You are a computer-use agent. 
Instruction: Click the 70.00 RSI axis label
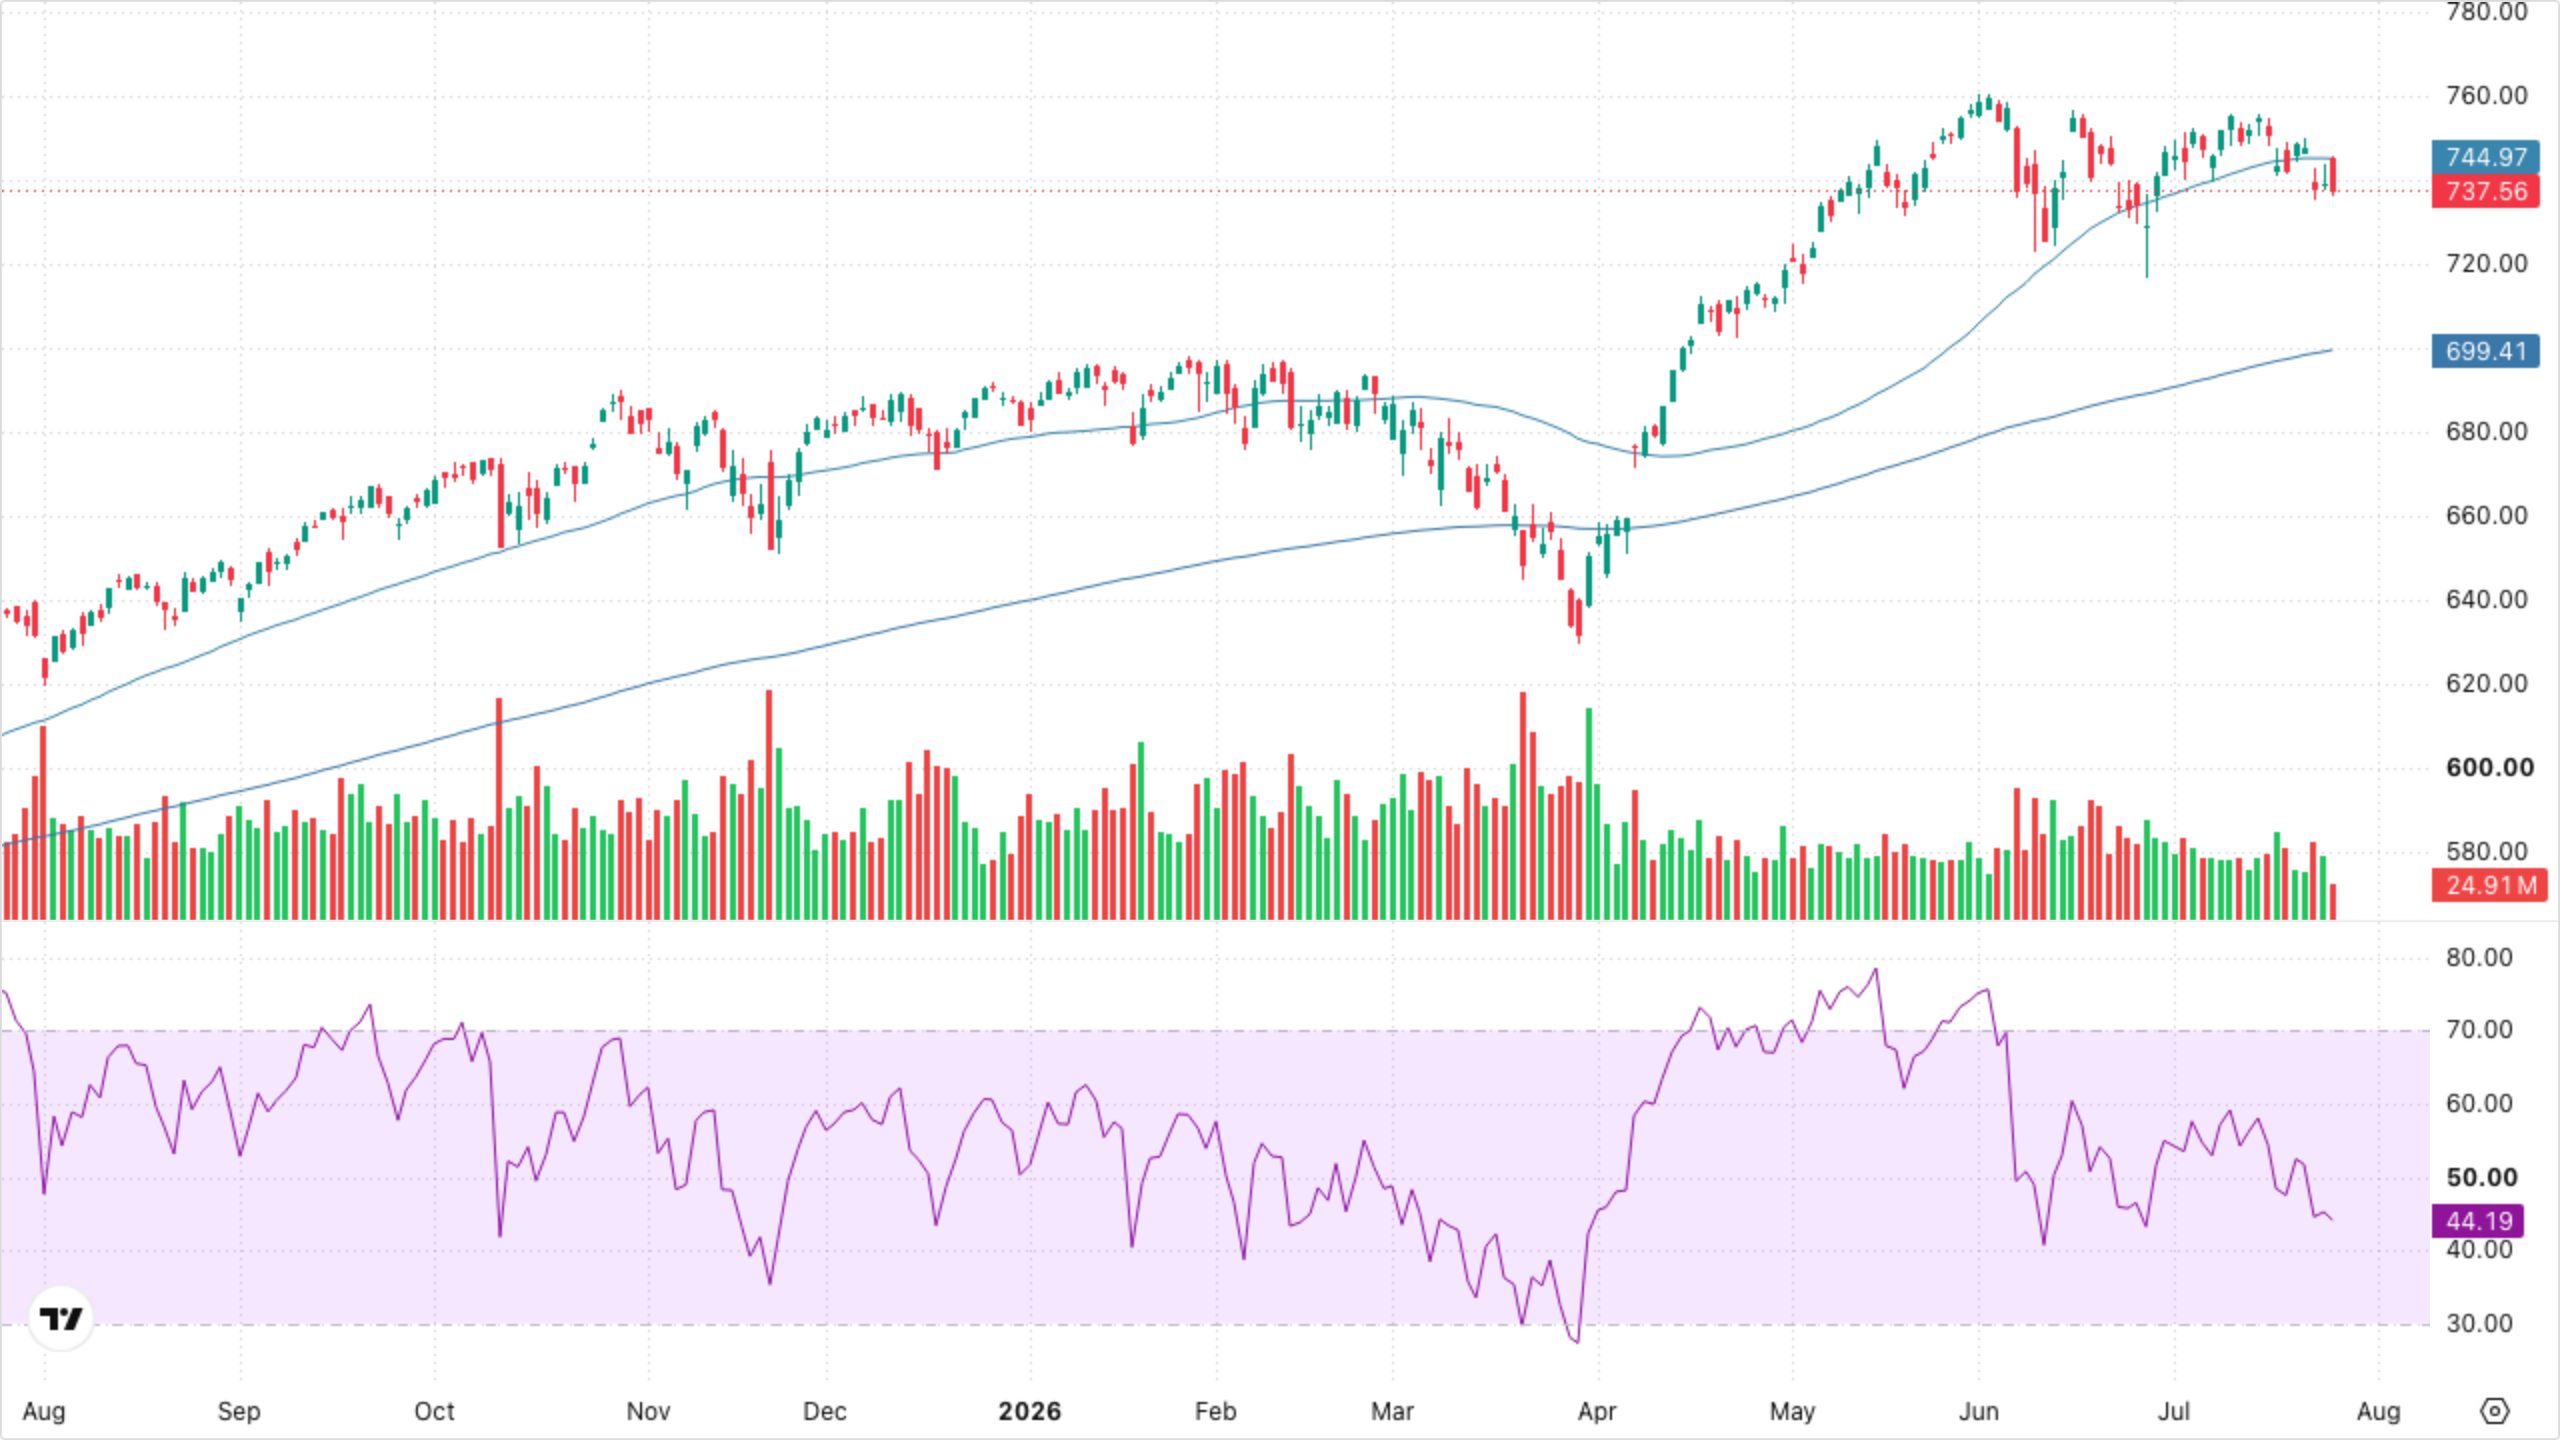pyautogui.click(x=2479, y=1030)
